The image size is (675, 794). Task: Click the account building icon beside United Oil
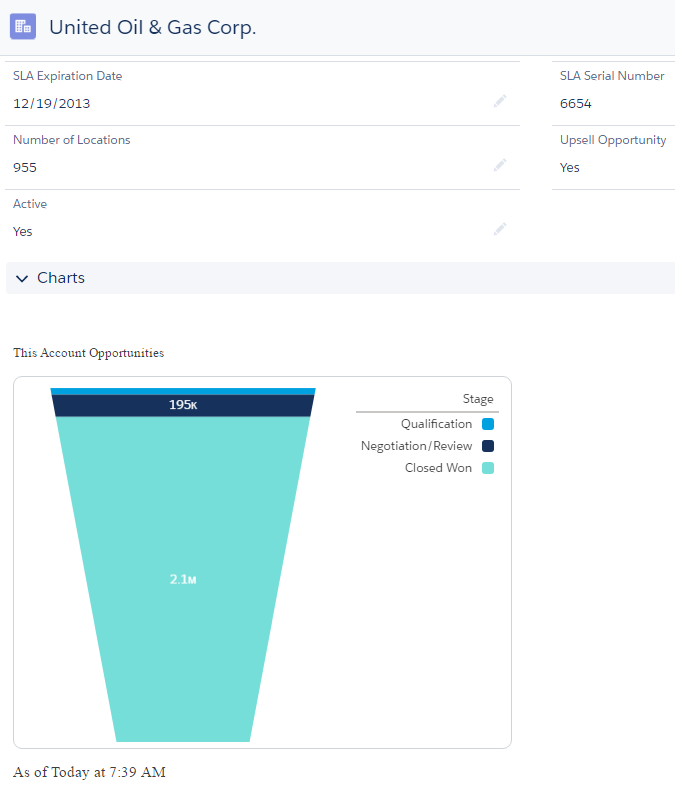(x=23, y=26)
